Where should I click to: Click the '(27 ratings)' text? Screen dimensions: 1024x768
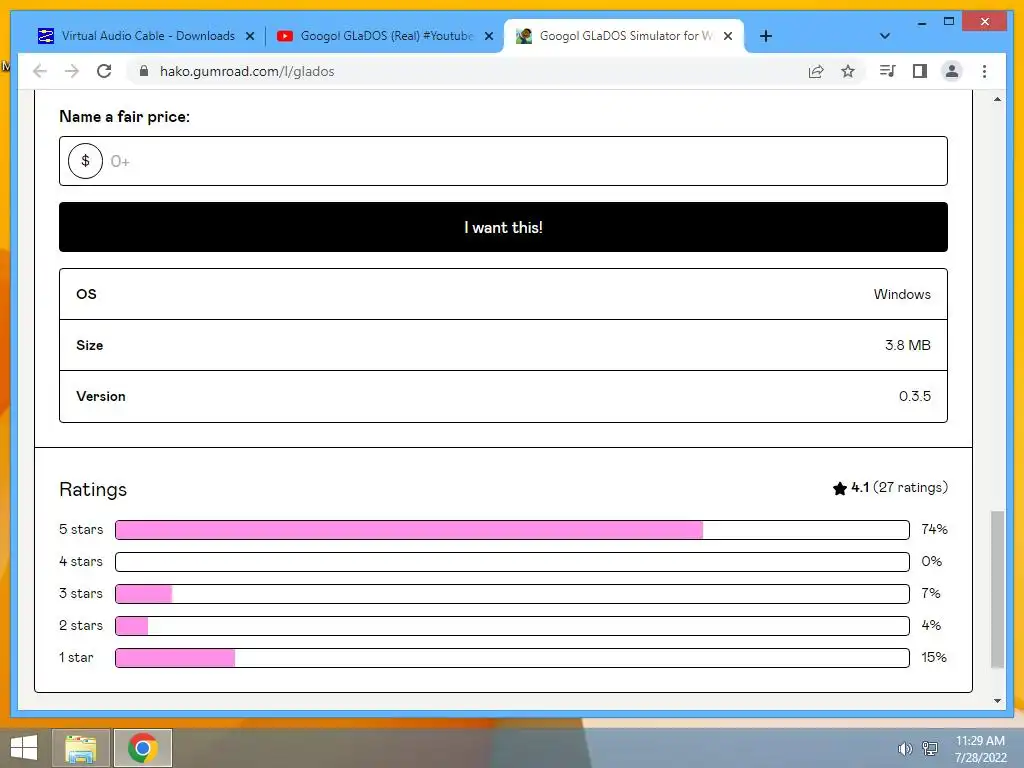pos(910,487)
